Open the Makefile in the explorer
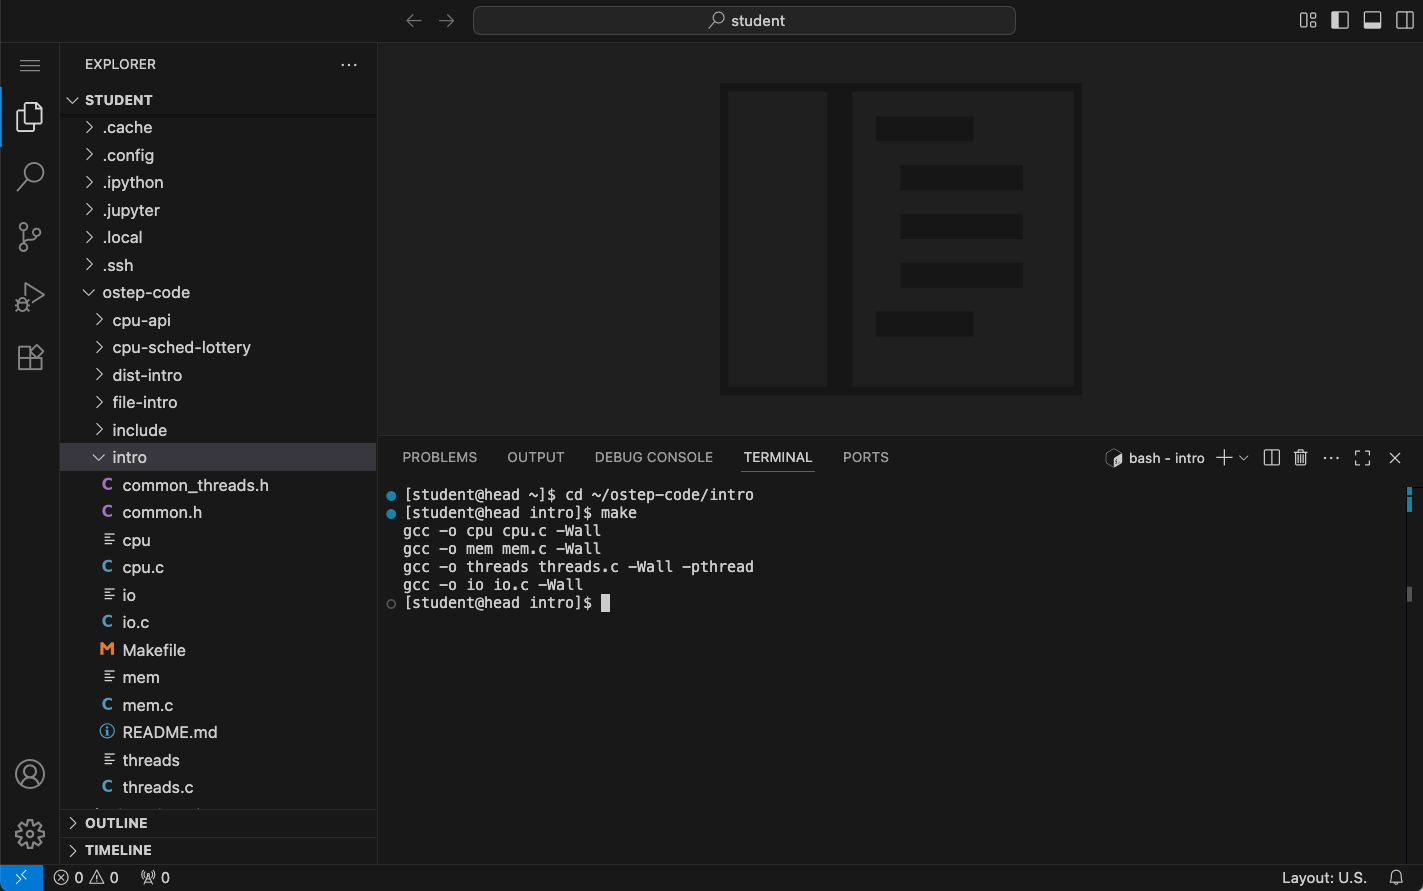This screenshot has height=891, width=1423. [154, 650]
